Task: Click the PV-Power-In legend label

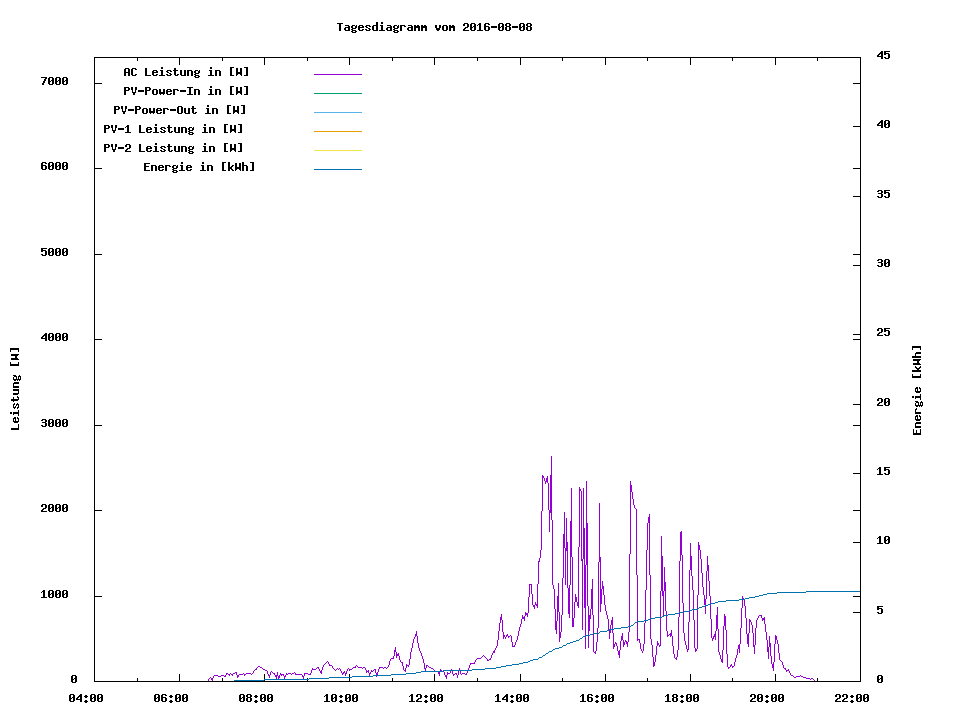Action: (193, 91)
